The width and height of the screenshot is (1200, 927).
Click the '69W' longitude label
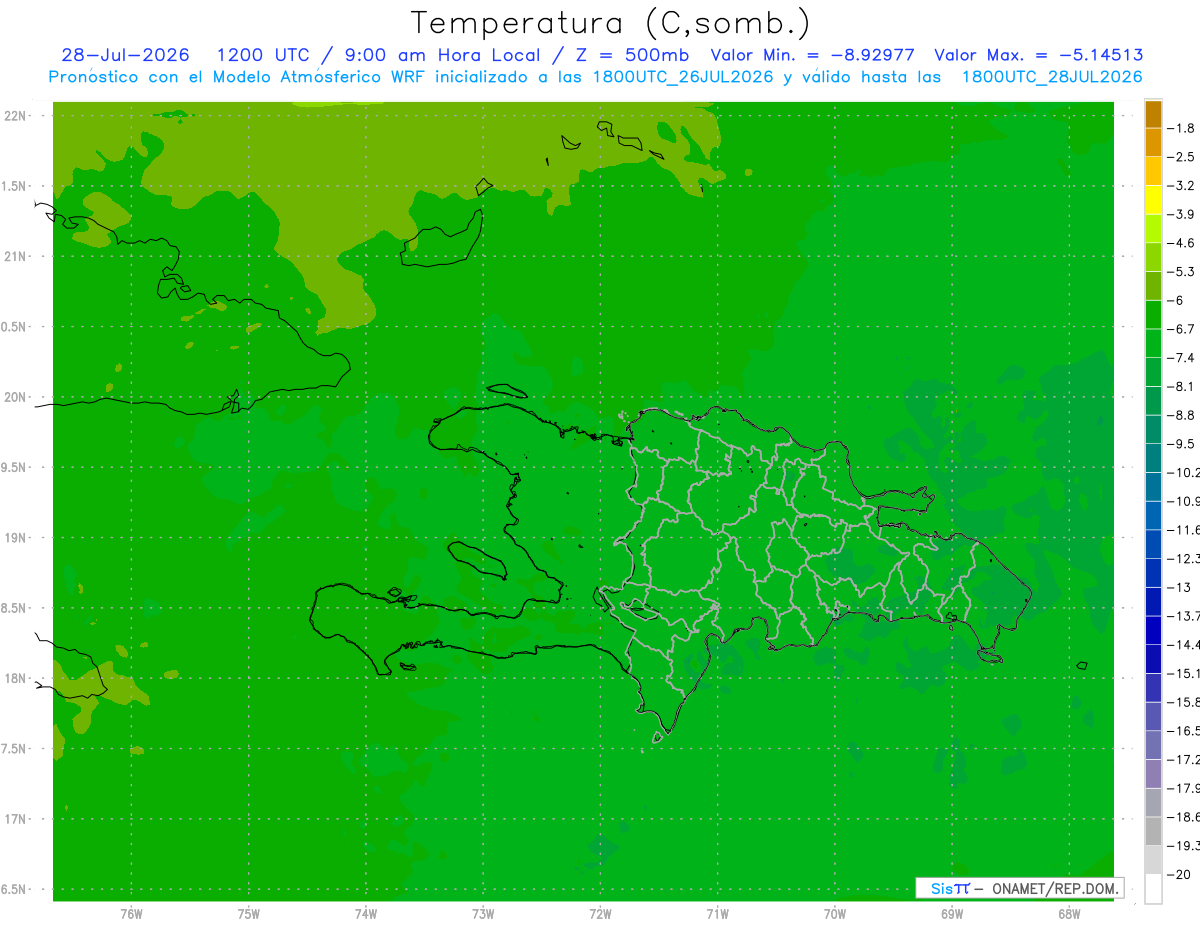pos(952,915)
